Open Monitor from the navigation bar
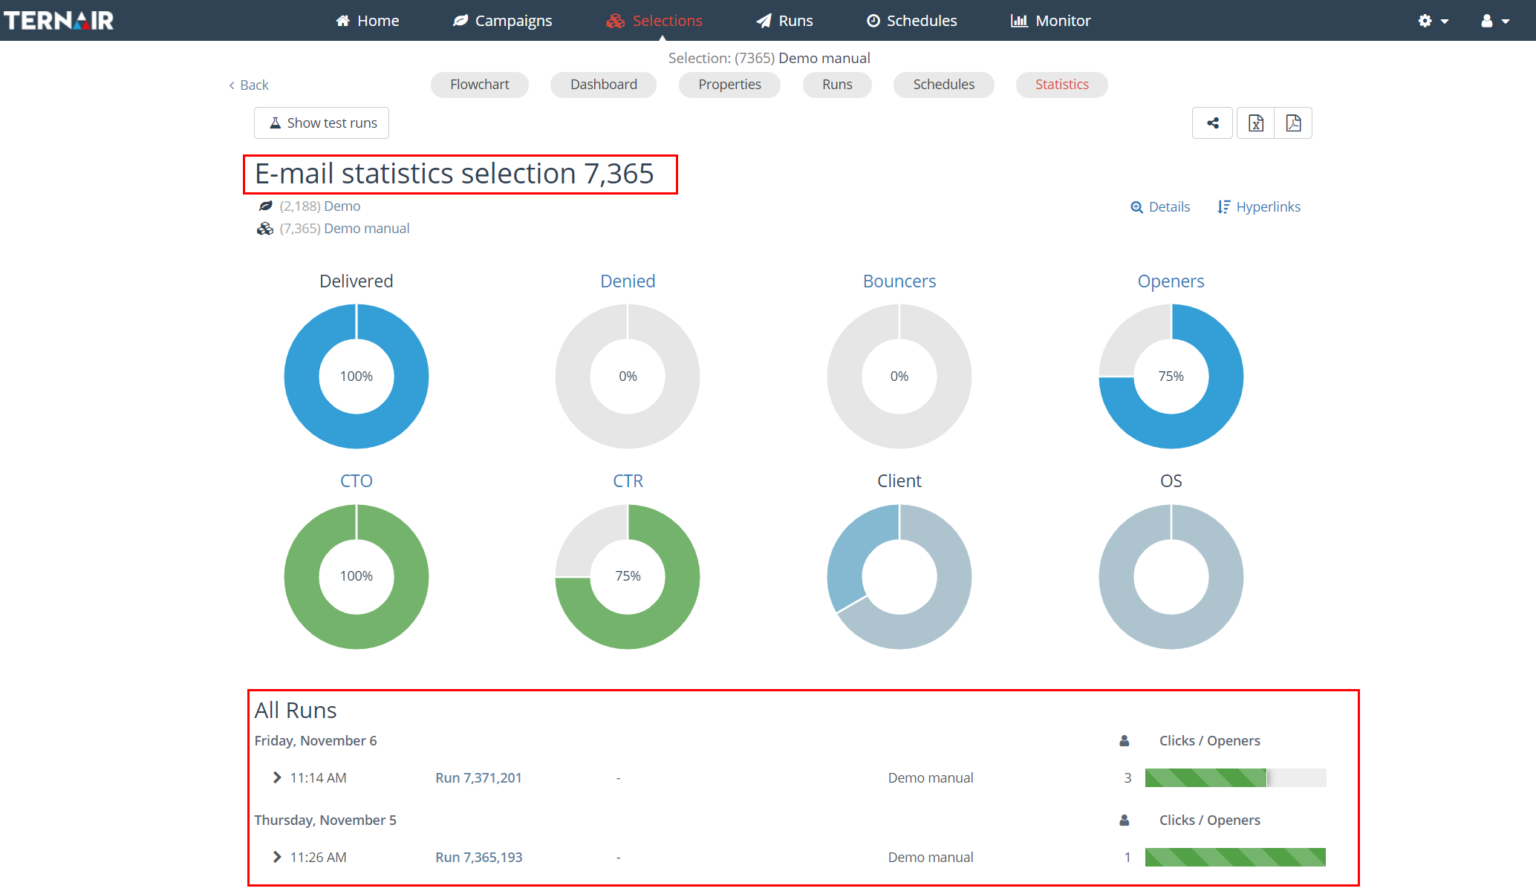Screen dimensions: 1536x894 click(1050, 20)
